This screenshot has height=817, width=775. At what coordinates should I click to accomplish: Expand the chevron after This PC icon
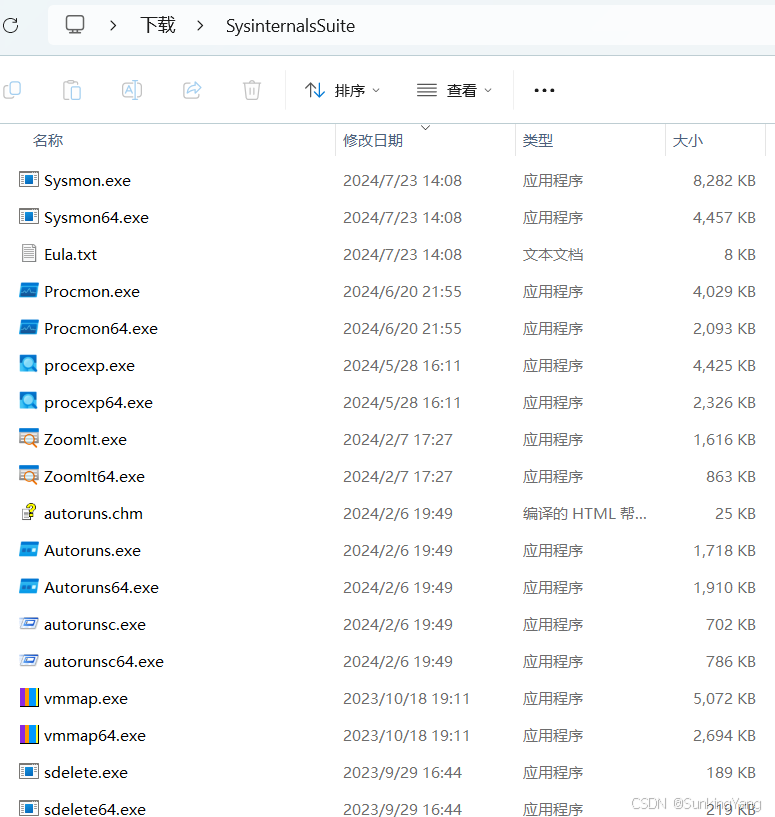pyautogui.click(x=113, y=25)
